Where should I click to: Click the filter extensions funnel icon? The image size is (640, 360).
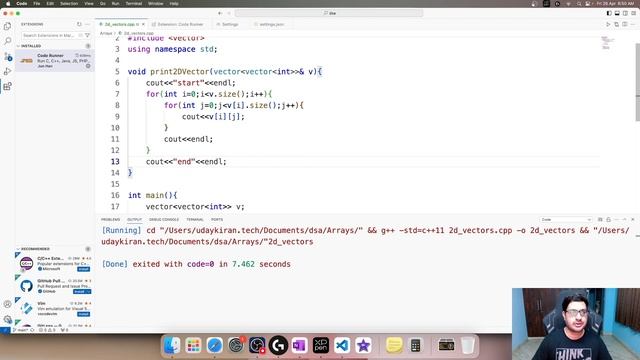click(87, 36)
